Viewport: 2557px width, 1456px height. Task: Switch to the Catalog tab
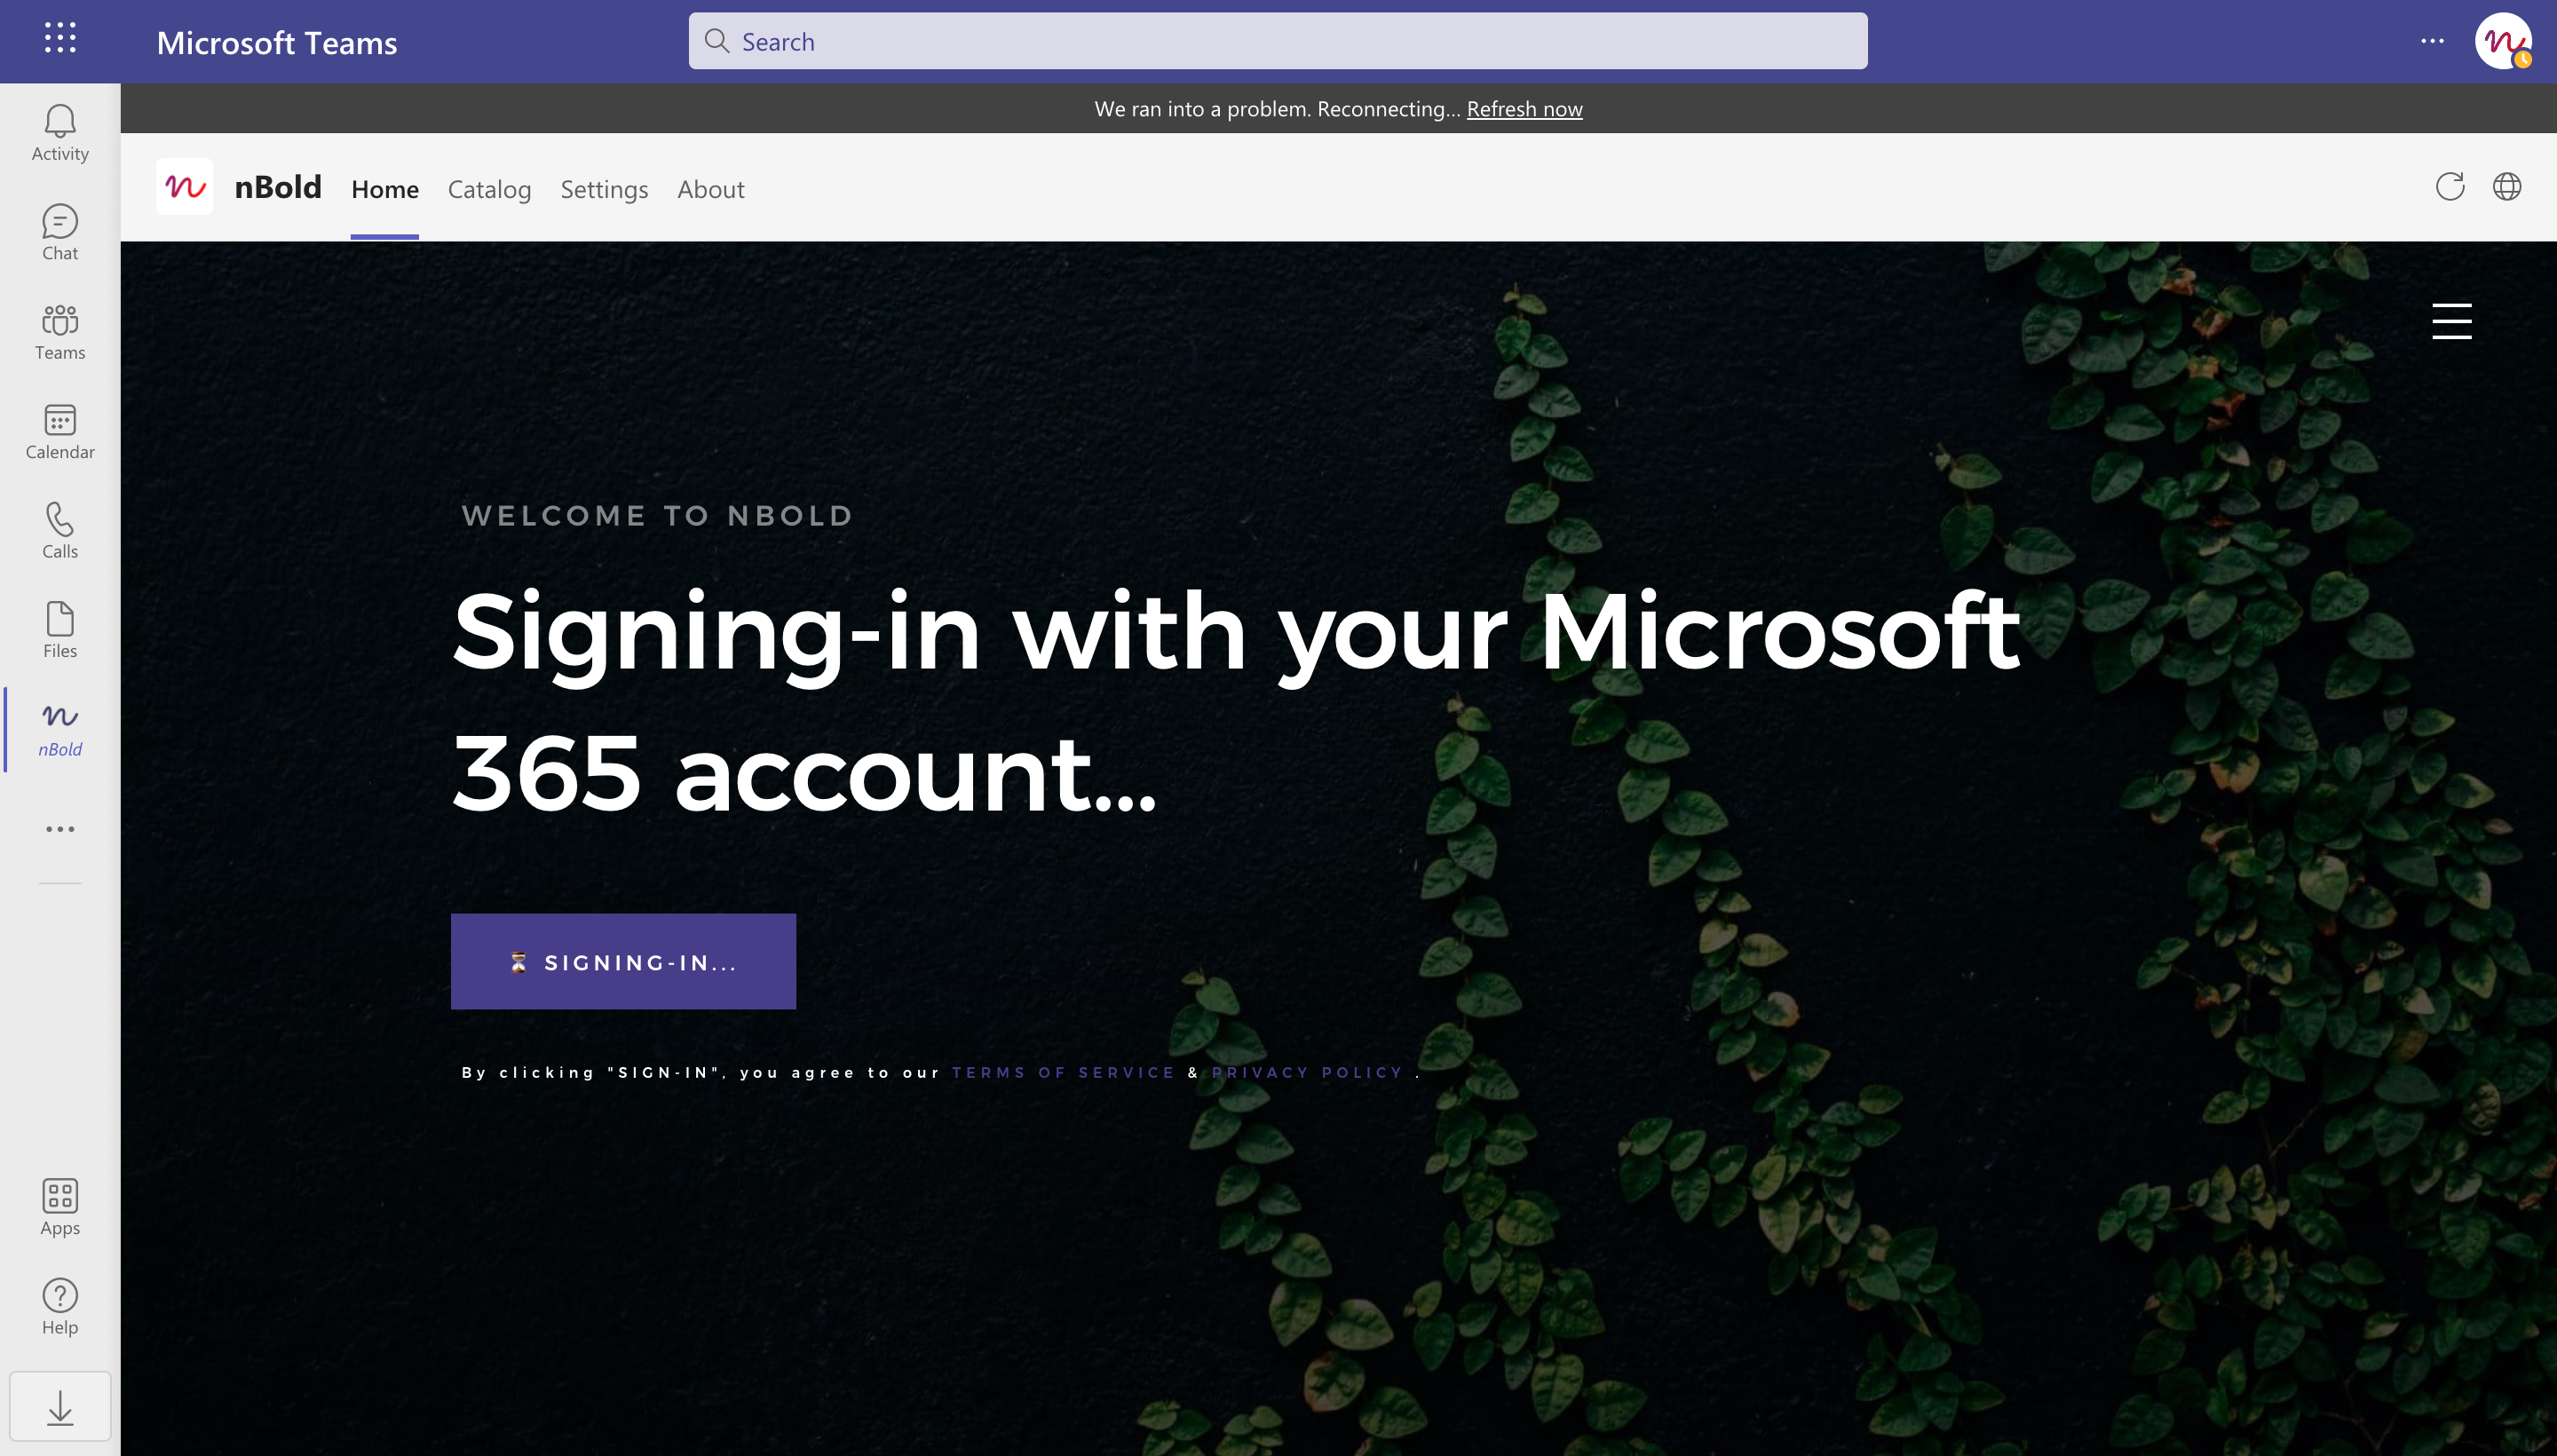click(489, 189)
